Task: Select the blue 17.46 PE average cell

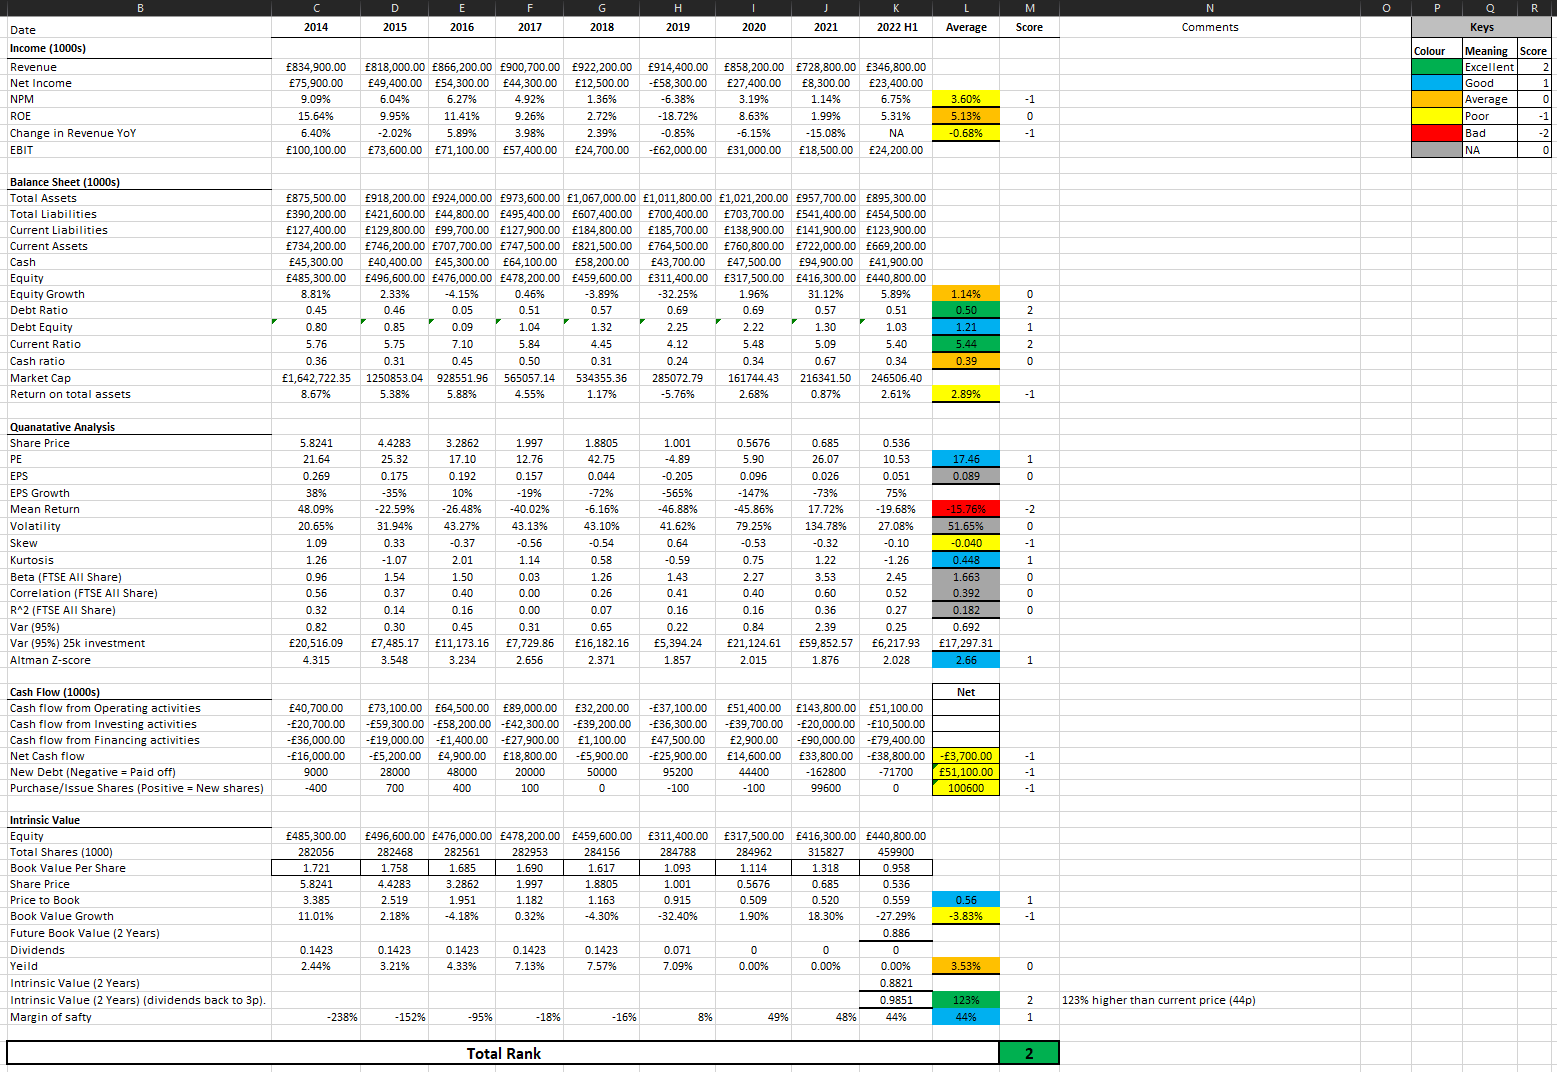Action: [x=966, y=459]
